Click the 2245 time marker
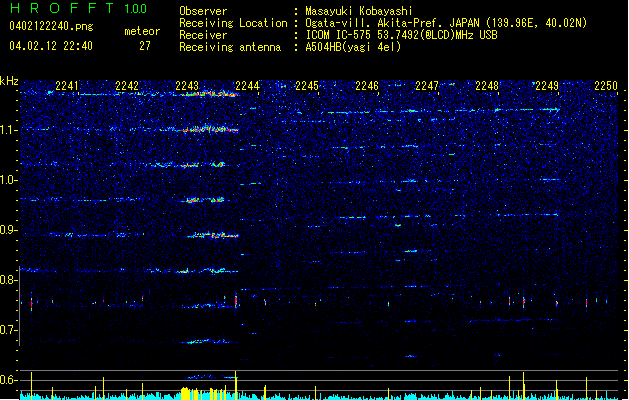 point(307,86)
